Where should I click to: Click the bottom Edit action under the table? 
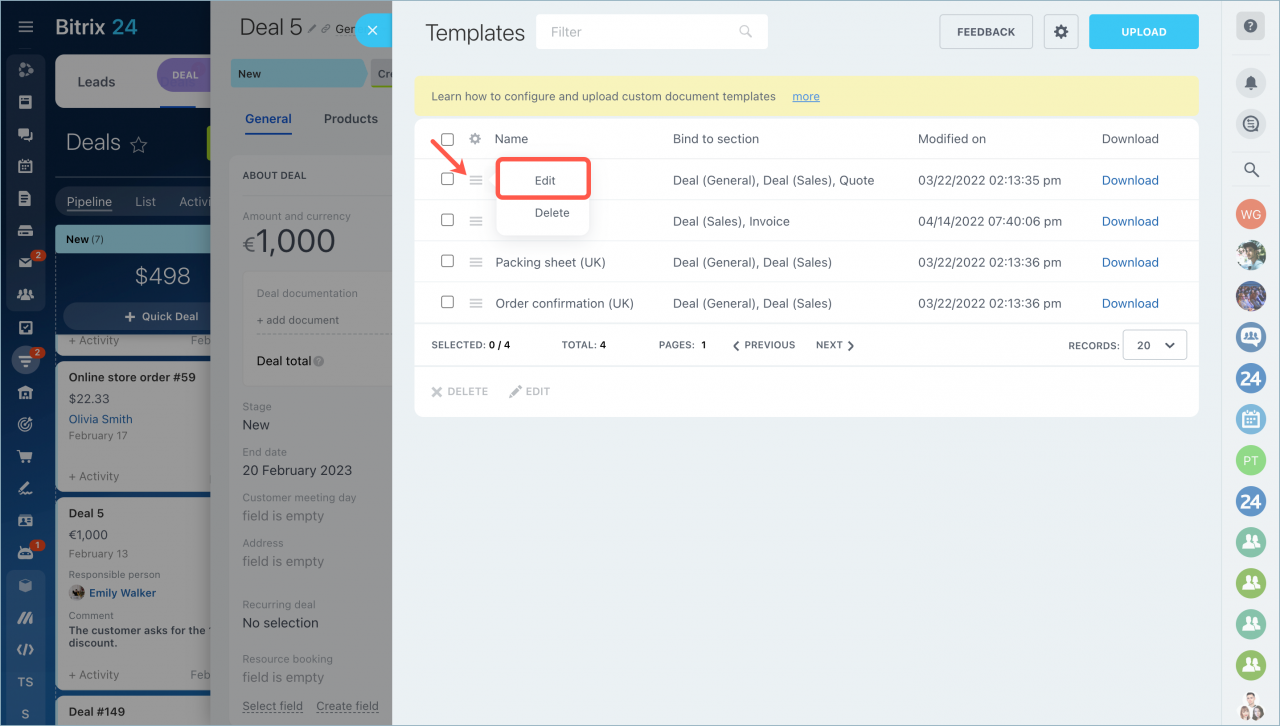pos(530,392)
